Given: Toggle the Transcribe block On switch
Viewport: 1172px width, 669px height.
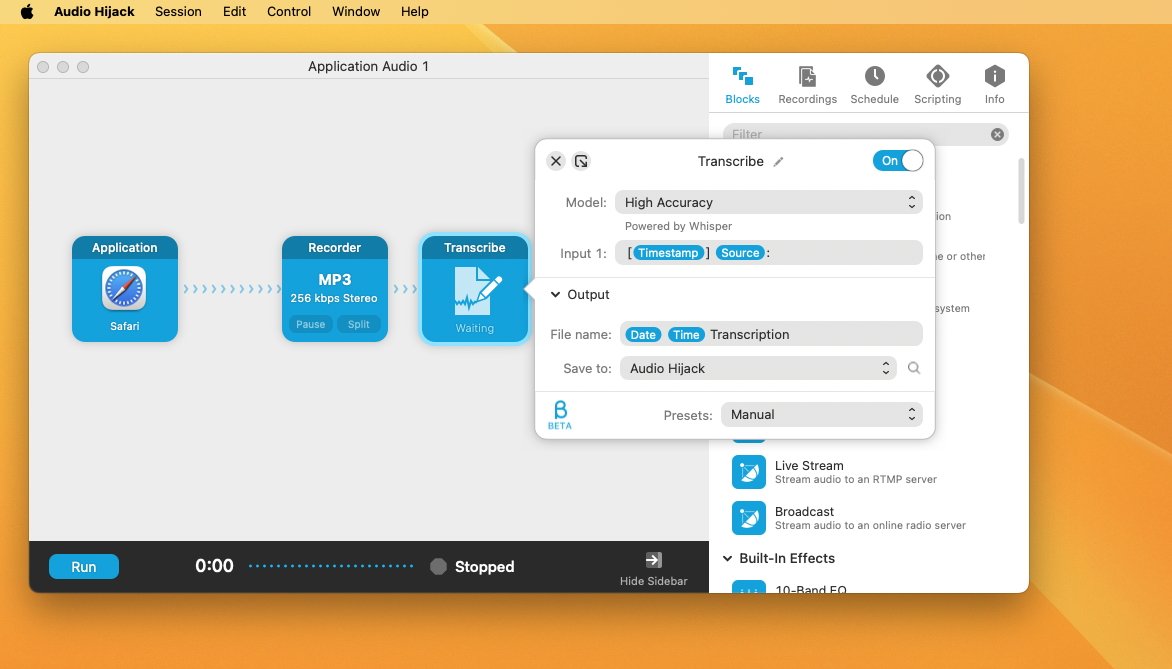Looking at the screenshot, I should pyautogui.click(x=897, y=161).
